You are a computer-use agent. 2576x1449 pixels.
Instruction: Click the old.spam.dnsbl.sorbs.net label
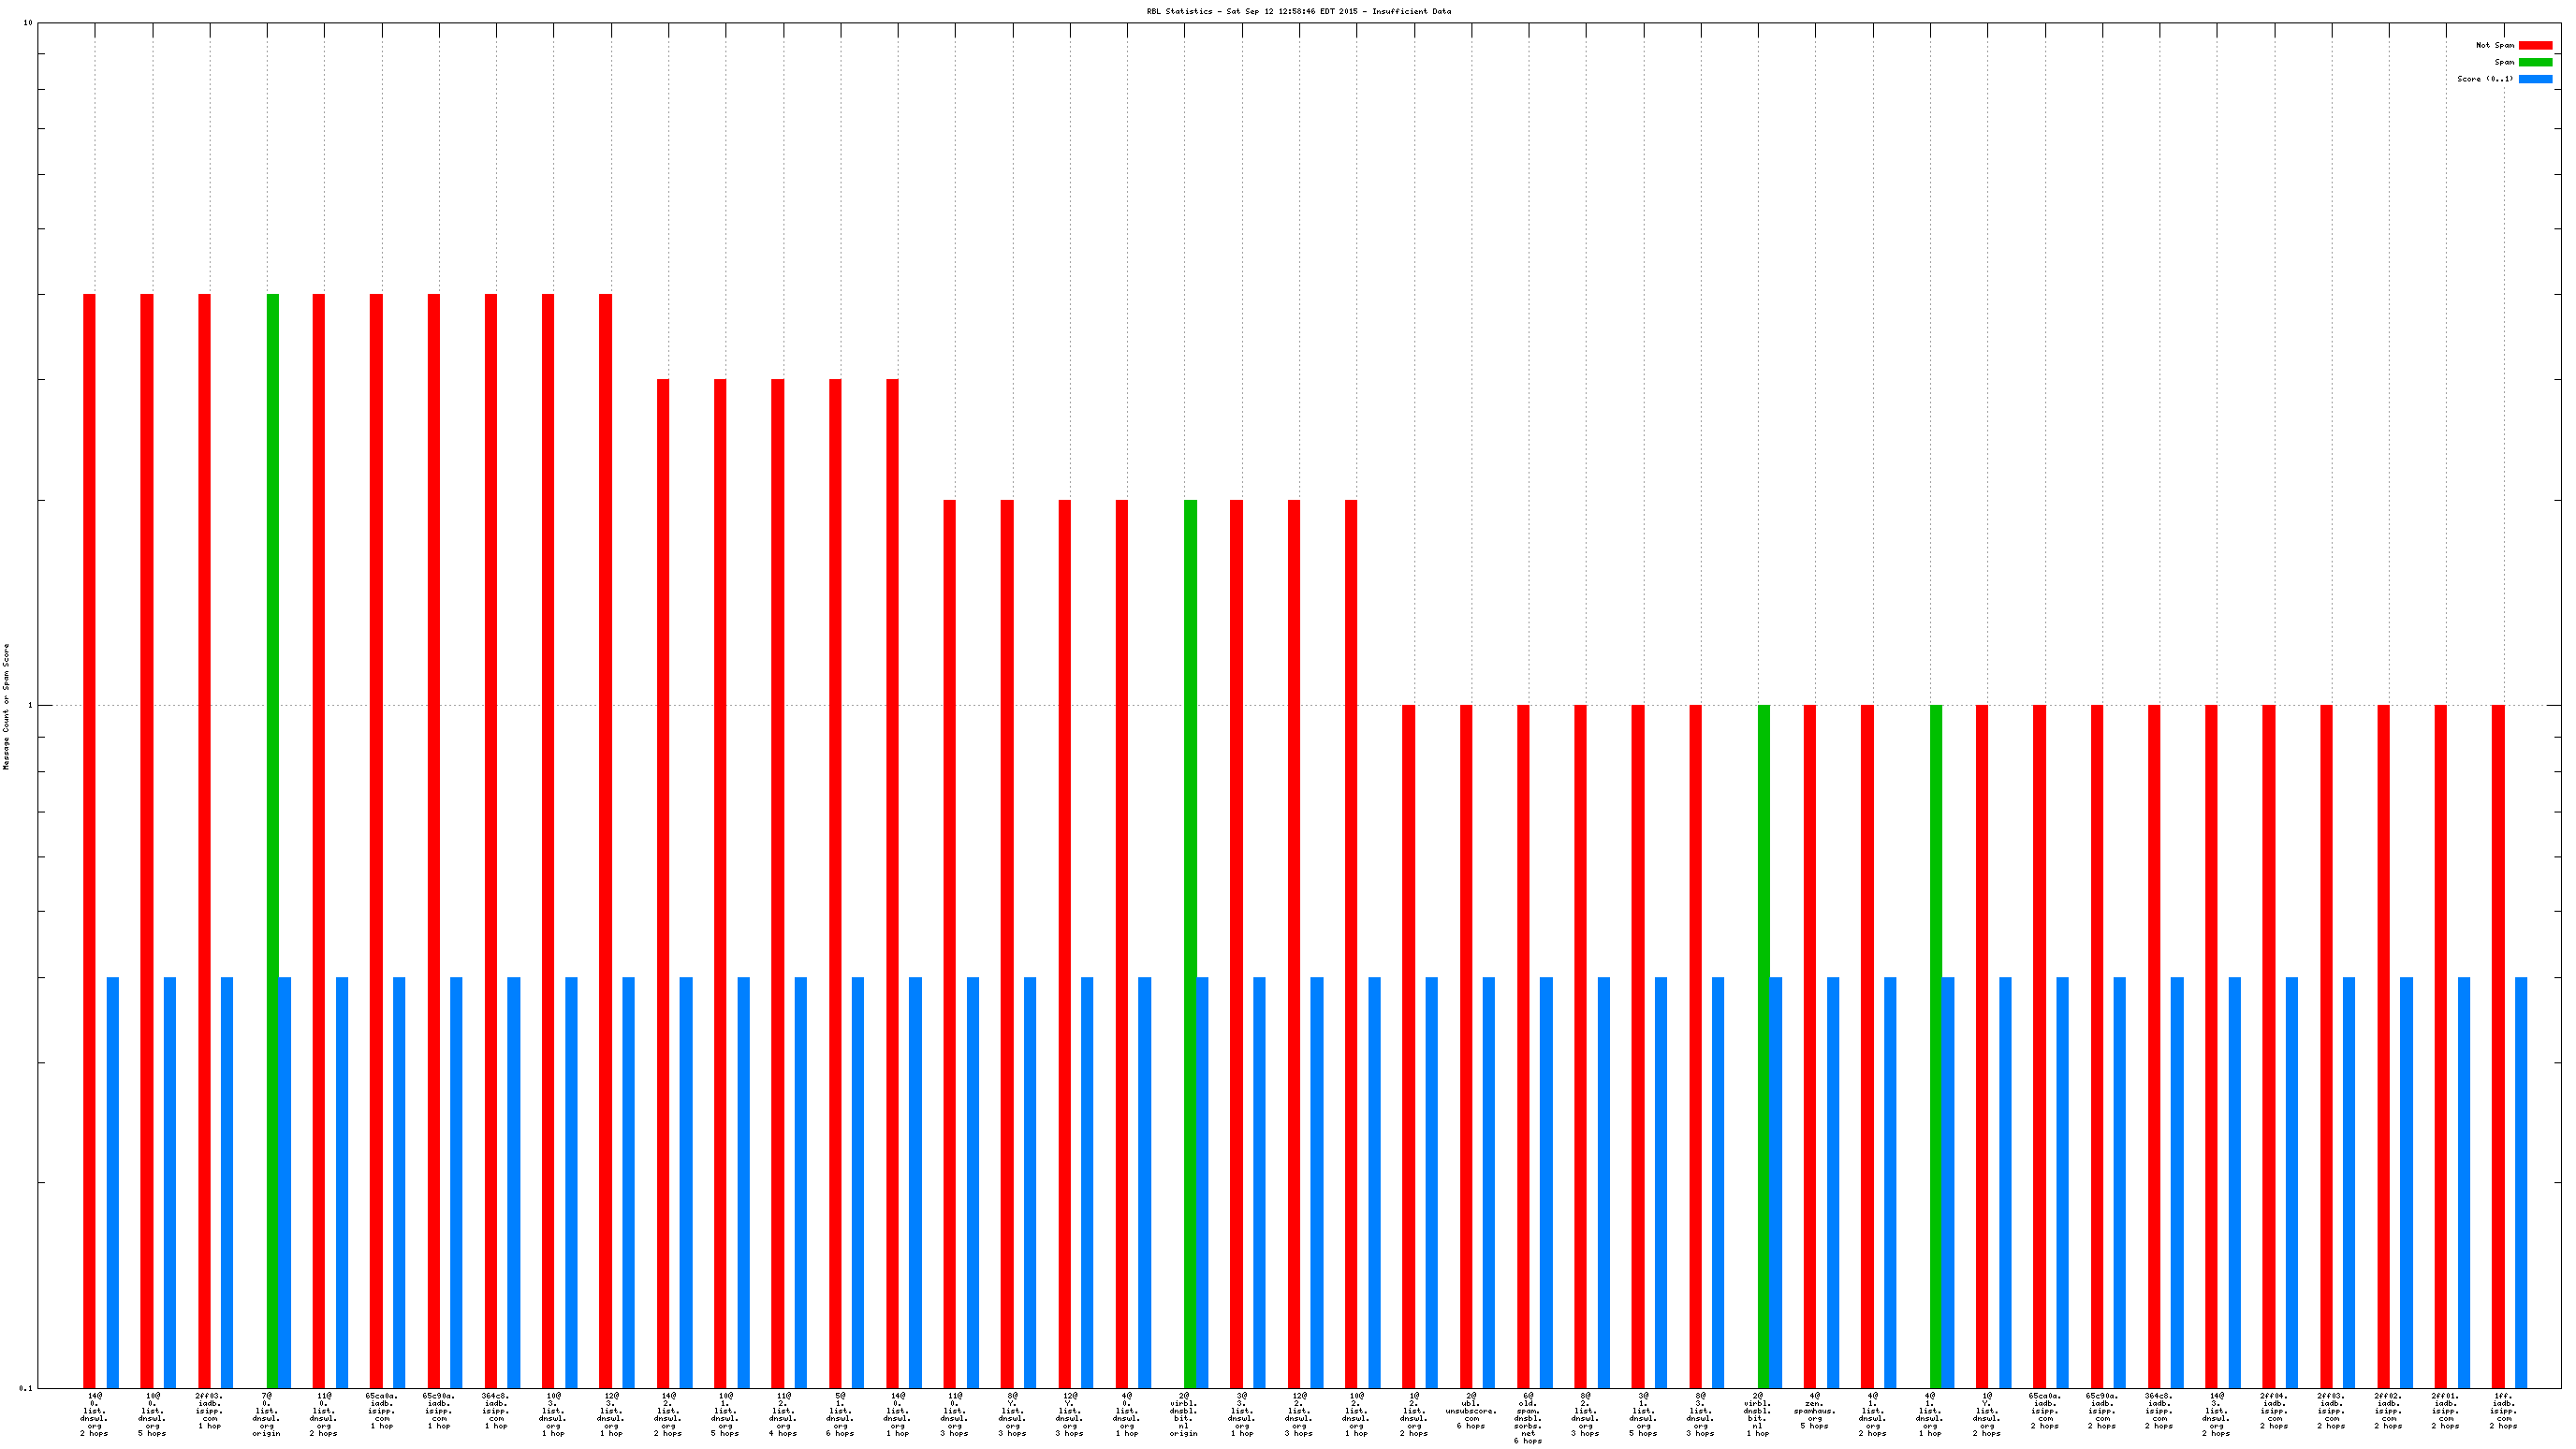pyautogui.click(x=1527, y=1417)
